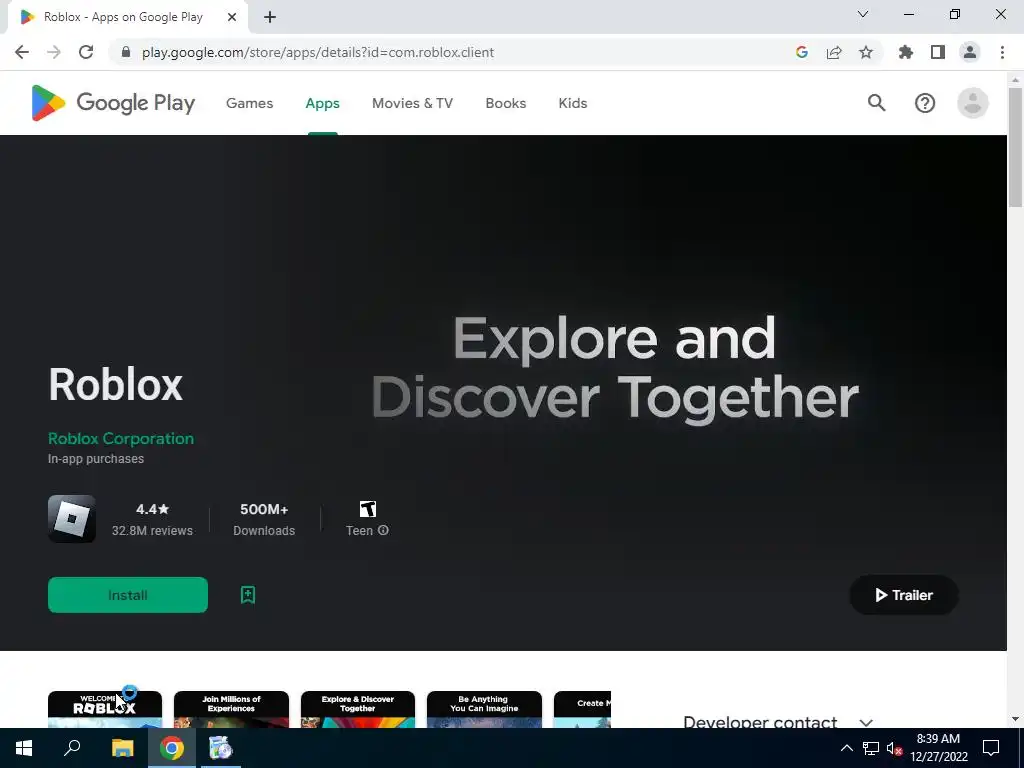Go to Movies & TV tab

coord(412,103)
